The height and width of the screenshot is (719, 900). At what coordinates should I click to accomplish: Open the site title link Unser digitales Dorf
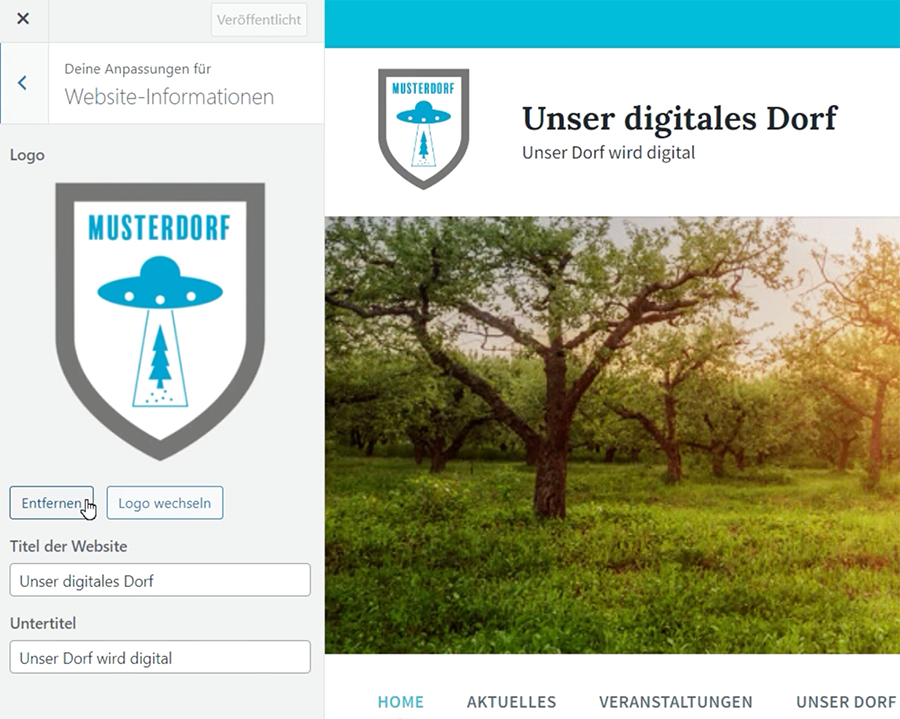click(x=679, y=118)
